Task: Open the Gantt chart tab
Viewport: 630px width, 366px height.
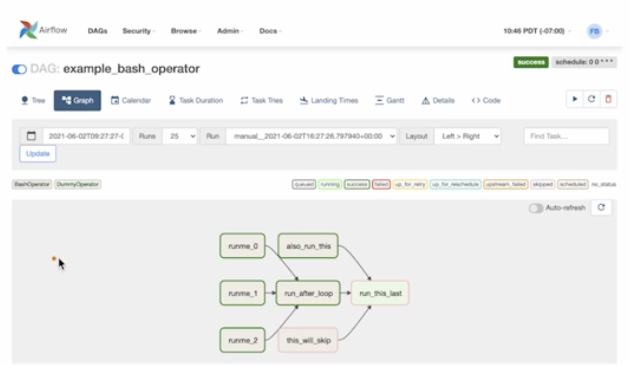Action: point(390,100)
